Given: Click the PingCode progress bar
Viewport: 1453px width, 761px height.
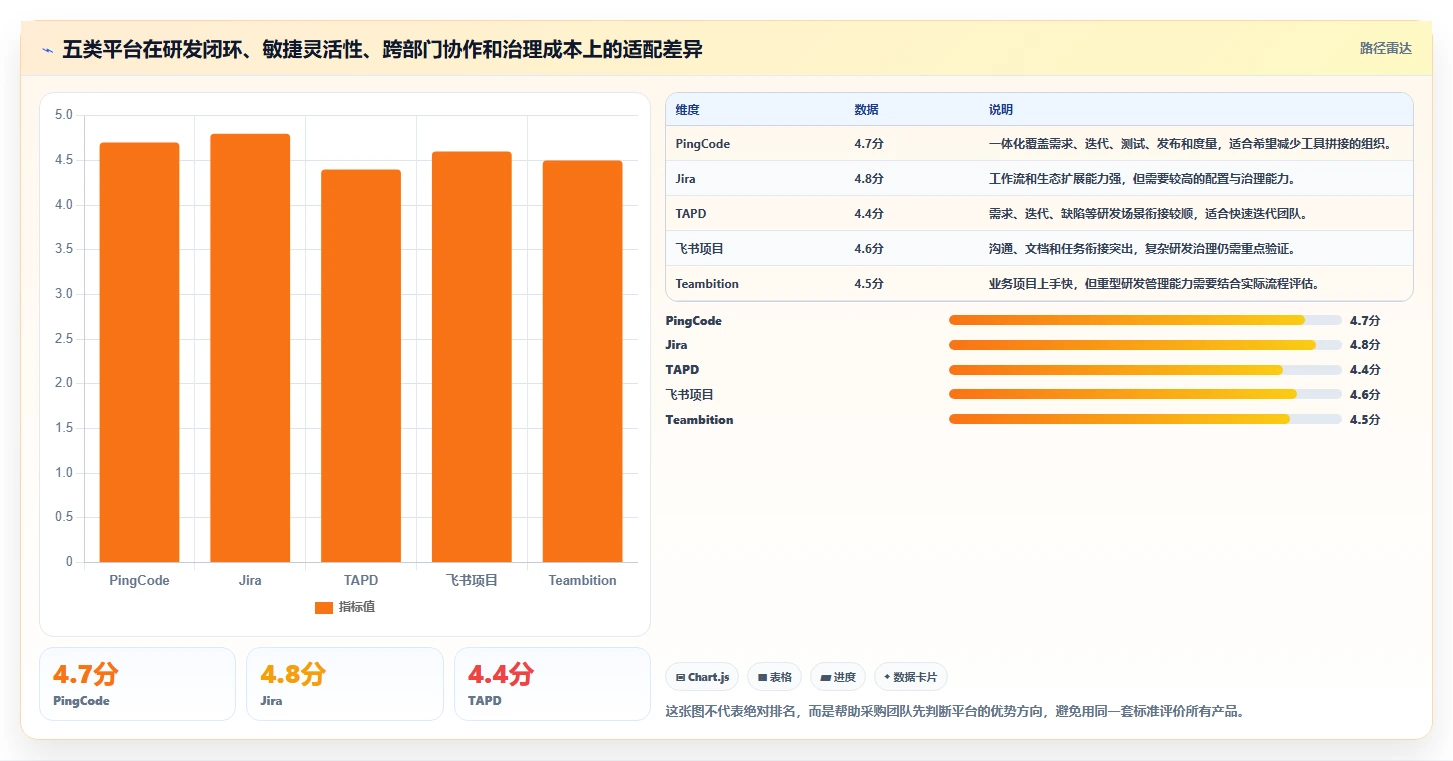Looking at the screenshot, I should tap(1145, 320).
